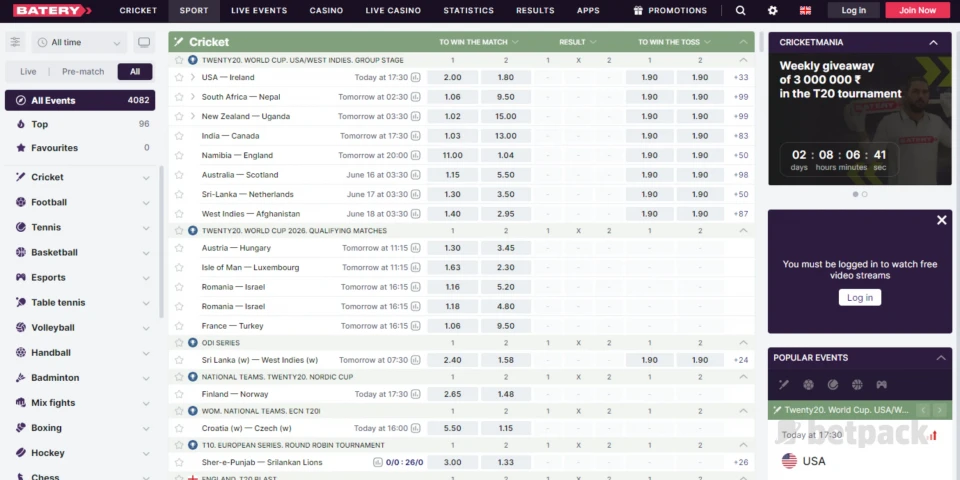The width and height of the screenshot is (960, 480).
Task: Bet on South Africa at odds 1.06
Action: click(x=452, y=97)
